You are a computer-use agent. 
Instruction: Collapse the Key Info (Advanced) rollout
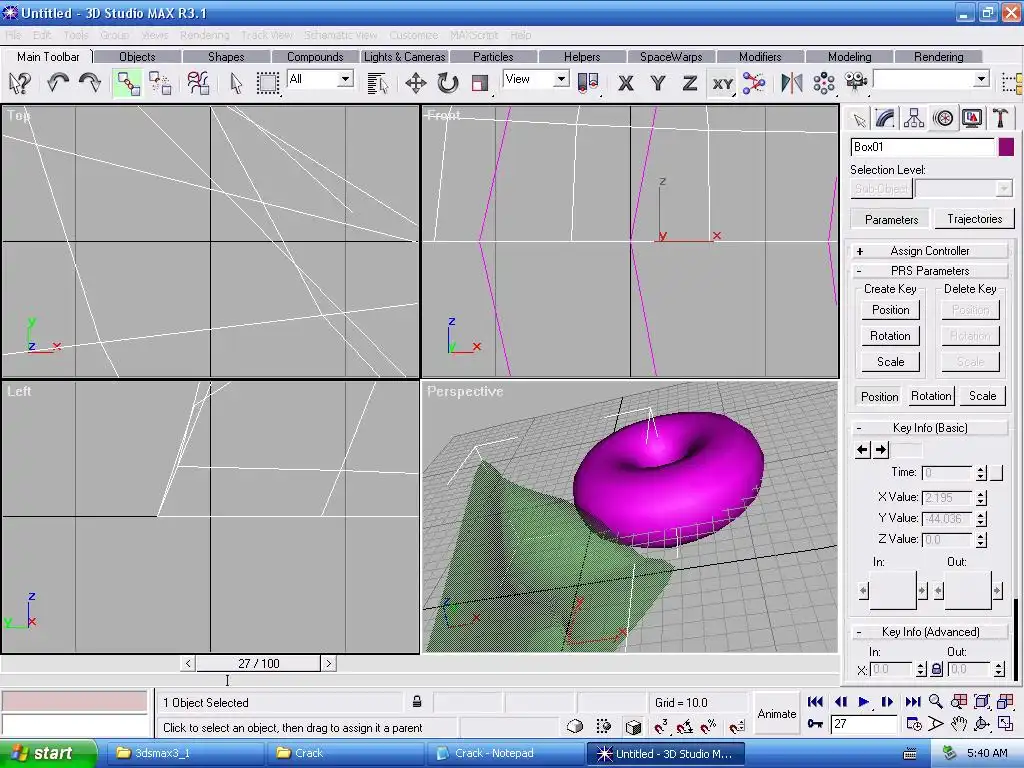(x=931, y=632)
